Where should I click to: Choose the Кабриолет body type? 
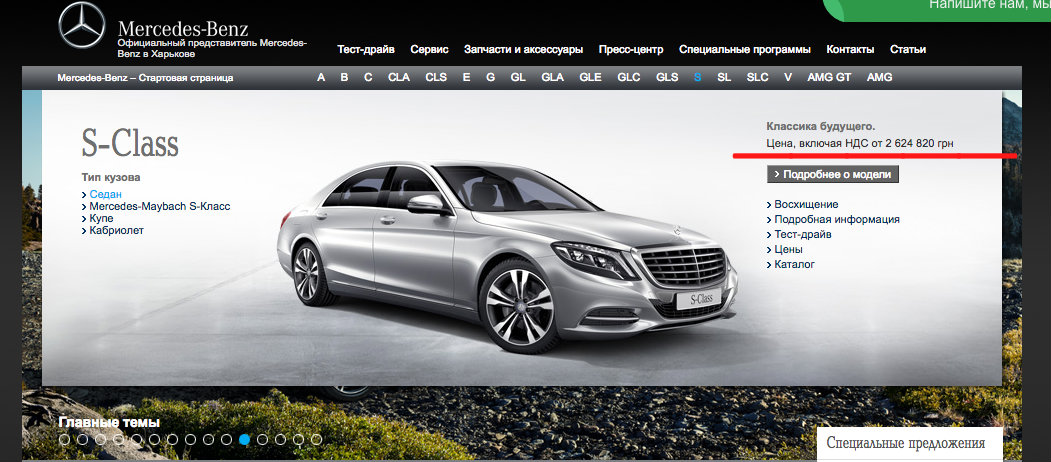(x=117, y=231)
